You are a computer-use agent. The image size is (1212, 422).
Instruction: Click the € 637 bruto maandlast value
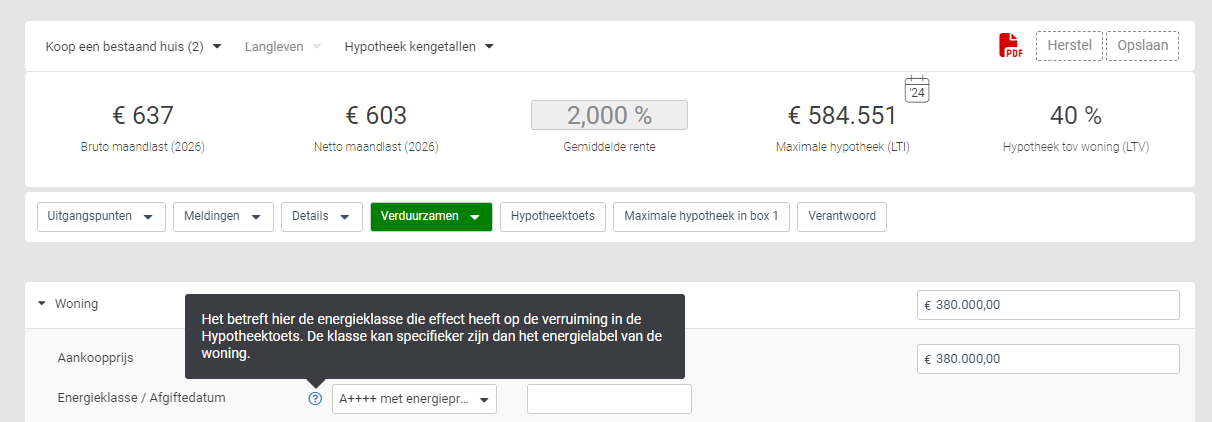tap(143, 116)
